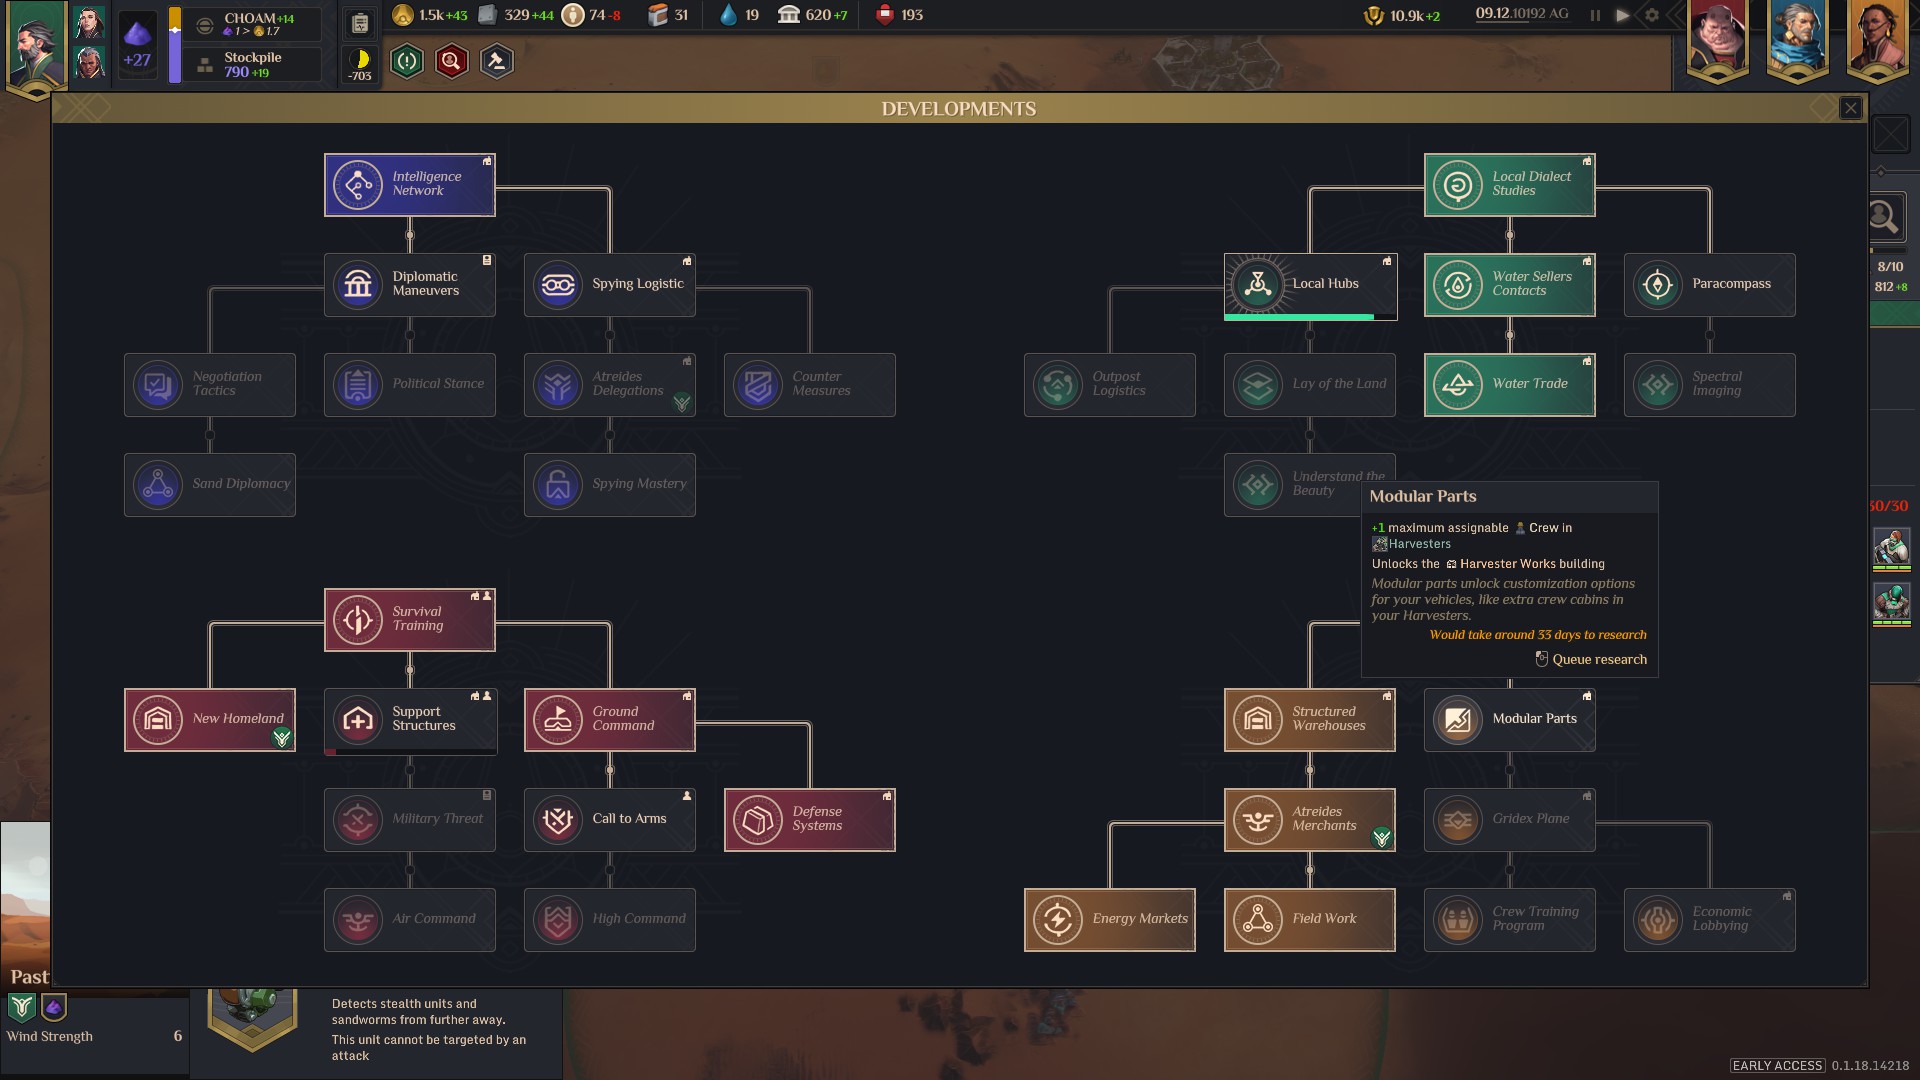Select the Call to Arms development
Viewport: 1920px width, 1080px height.
609,820
